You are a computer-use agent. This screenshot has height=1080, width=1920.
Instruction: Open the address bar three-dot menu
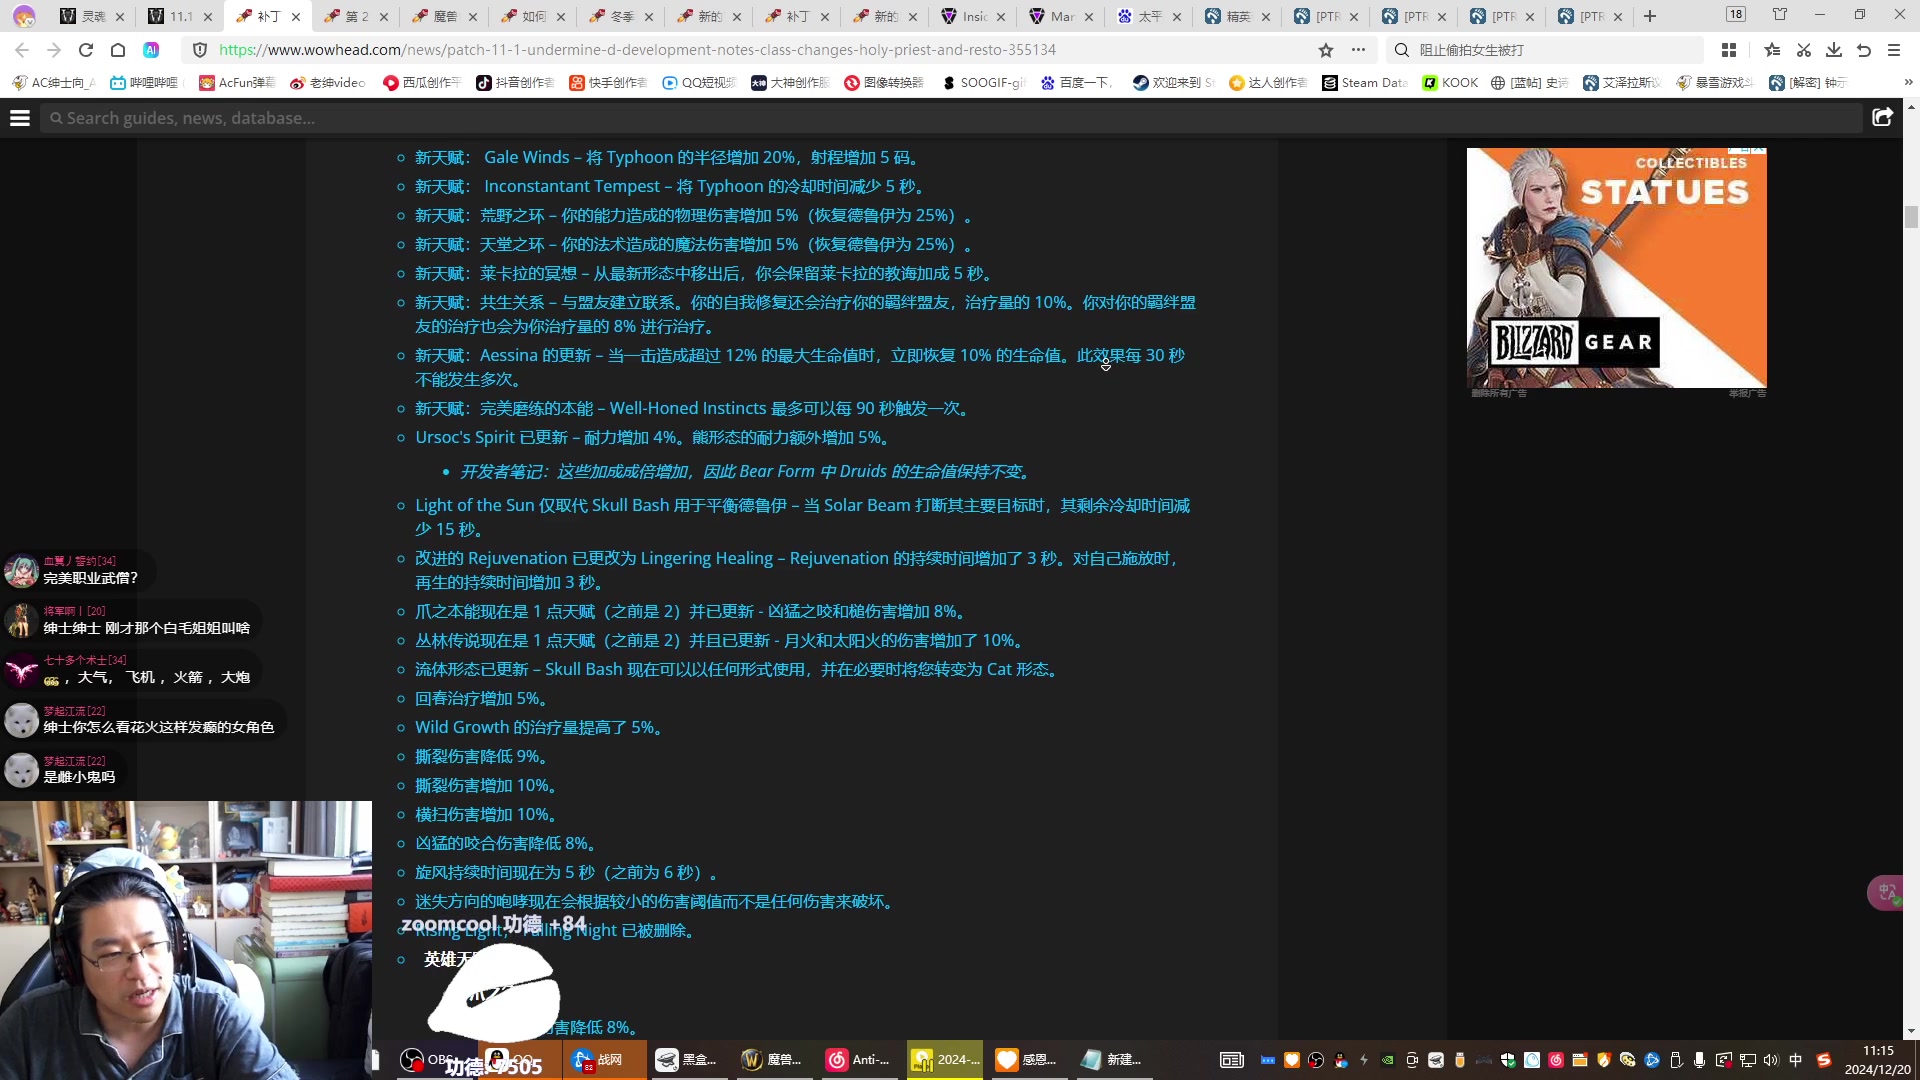tap(1358, 50)
